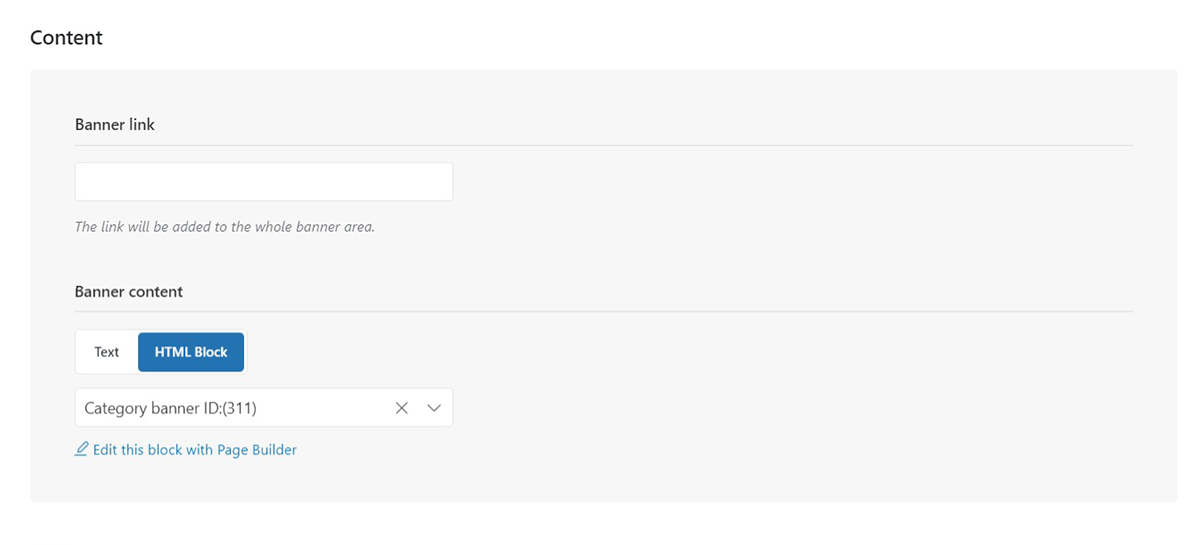Click the words 'Page Builder' in the edit link
This screenshot has width=1200, height=545.
[257, 450]
